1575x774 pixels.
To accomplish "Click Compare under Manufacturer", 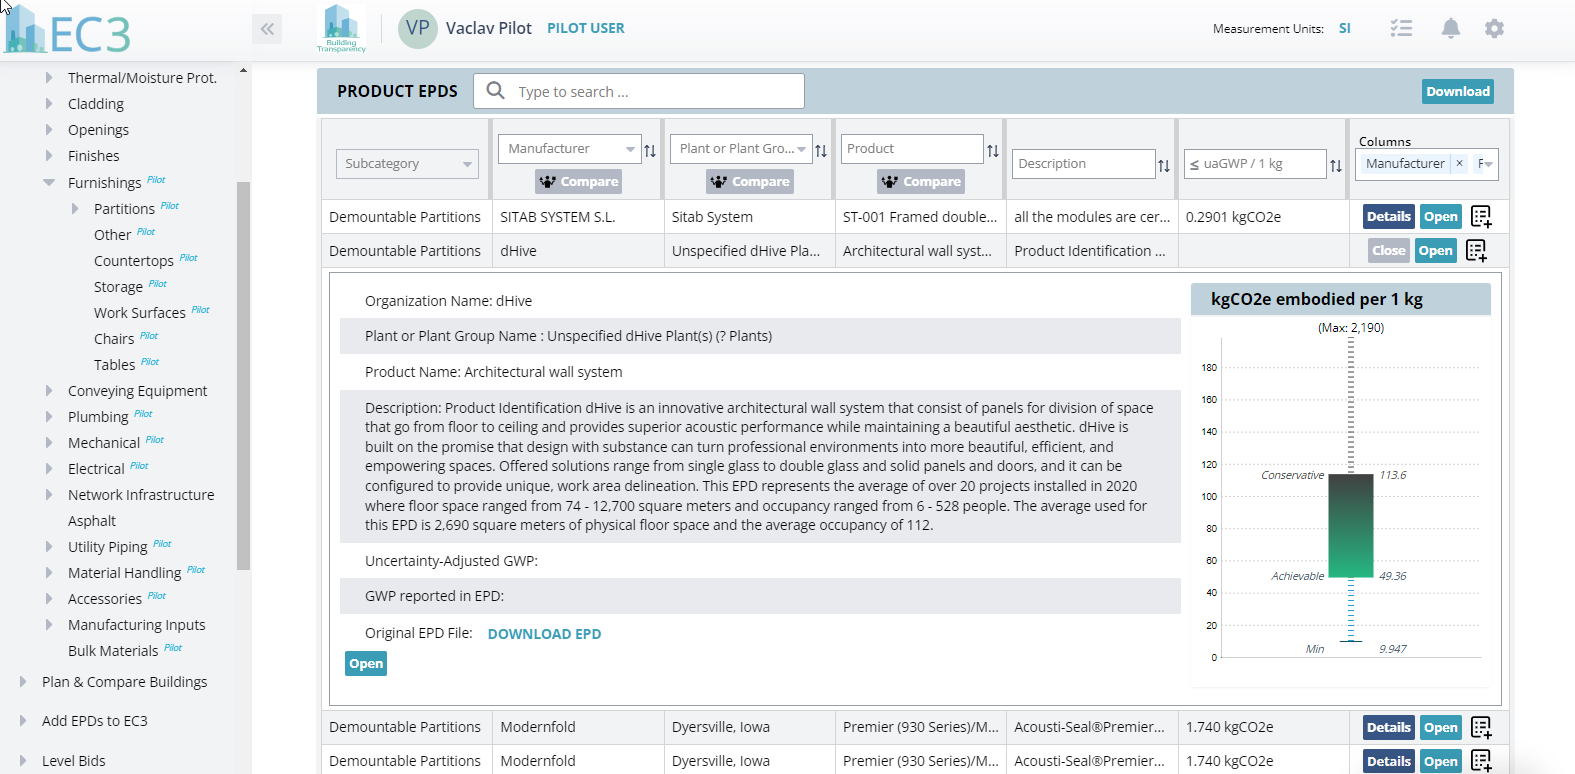I will (x=579, y=181).
